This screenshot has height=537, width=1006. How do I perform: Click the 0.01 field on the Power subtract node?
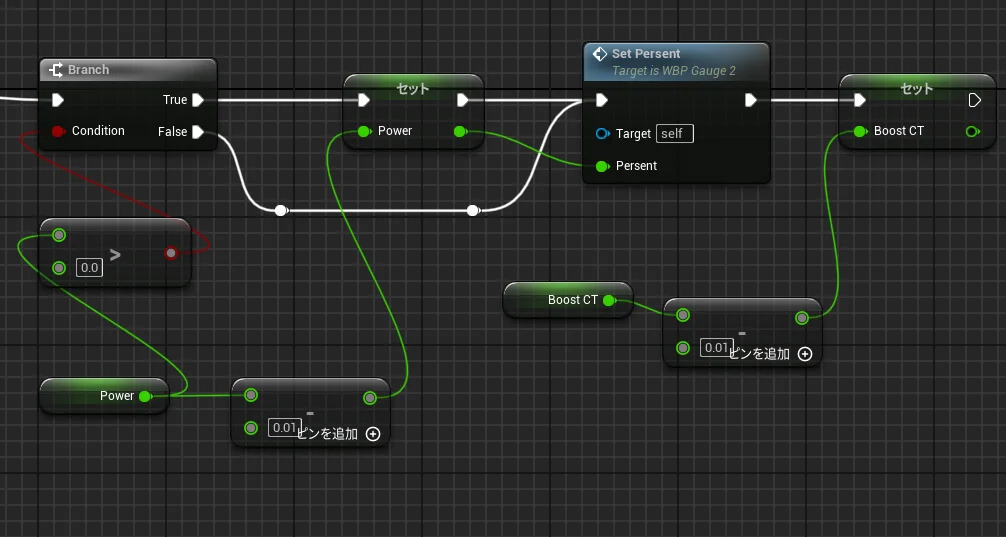(283, 428)
